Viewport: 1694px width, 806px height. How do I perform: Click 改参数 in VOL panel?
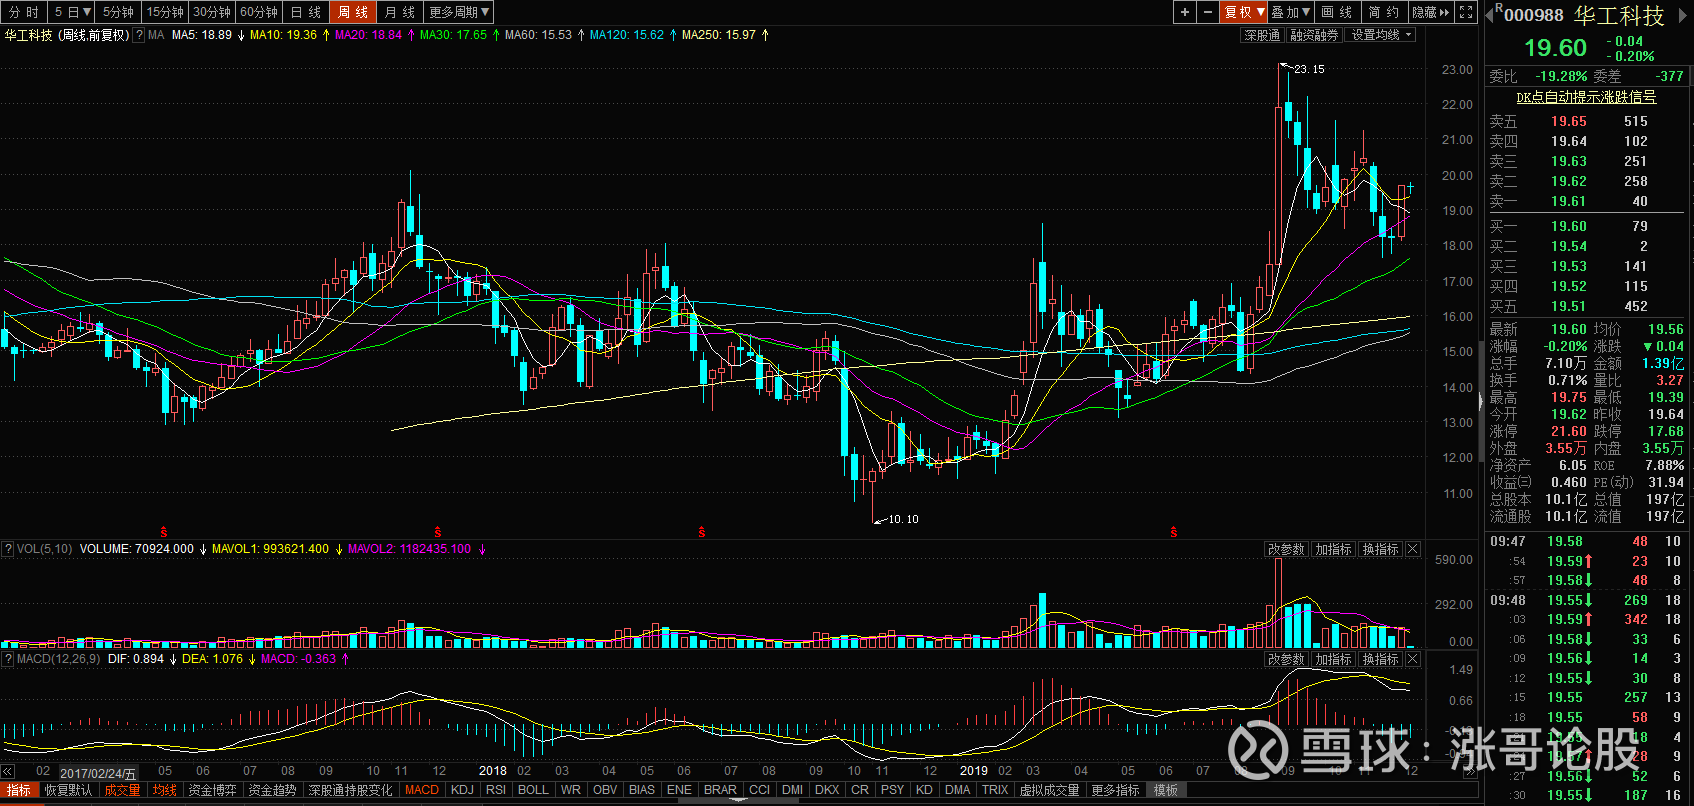(x=1286, y=549)
